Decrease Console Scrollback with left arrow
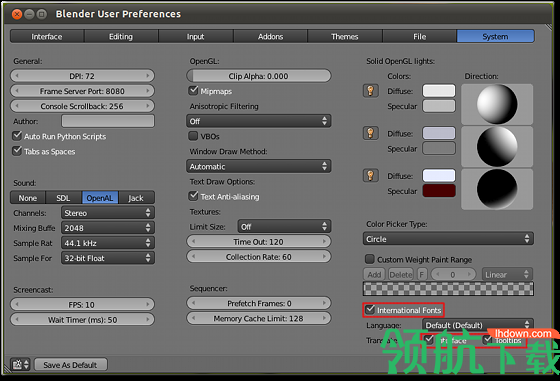 pyautogui.click(x=17, y=106)
